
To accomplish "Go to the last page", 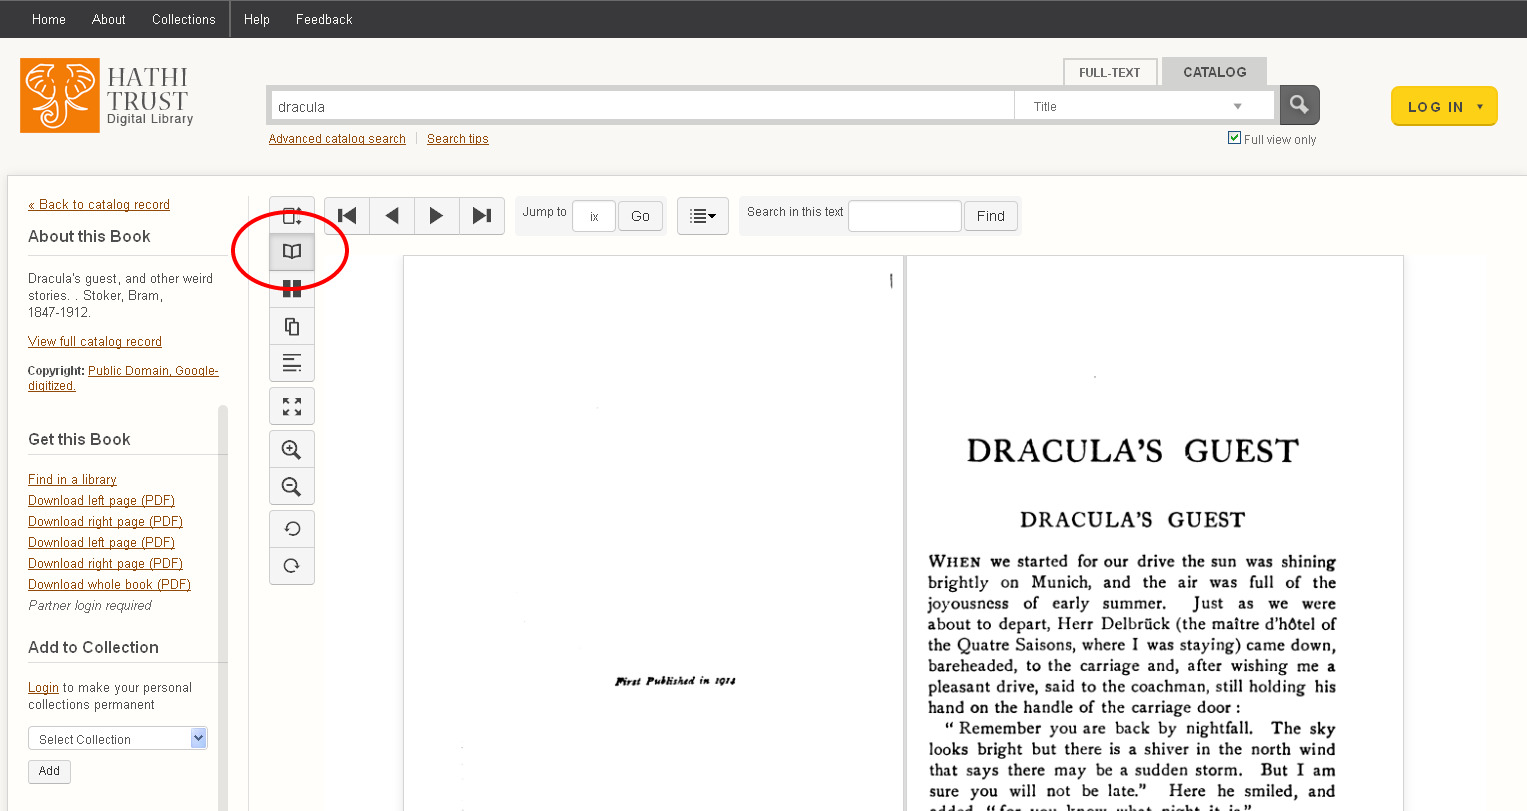I will pyautogui.click(x=482, y=216).
